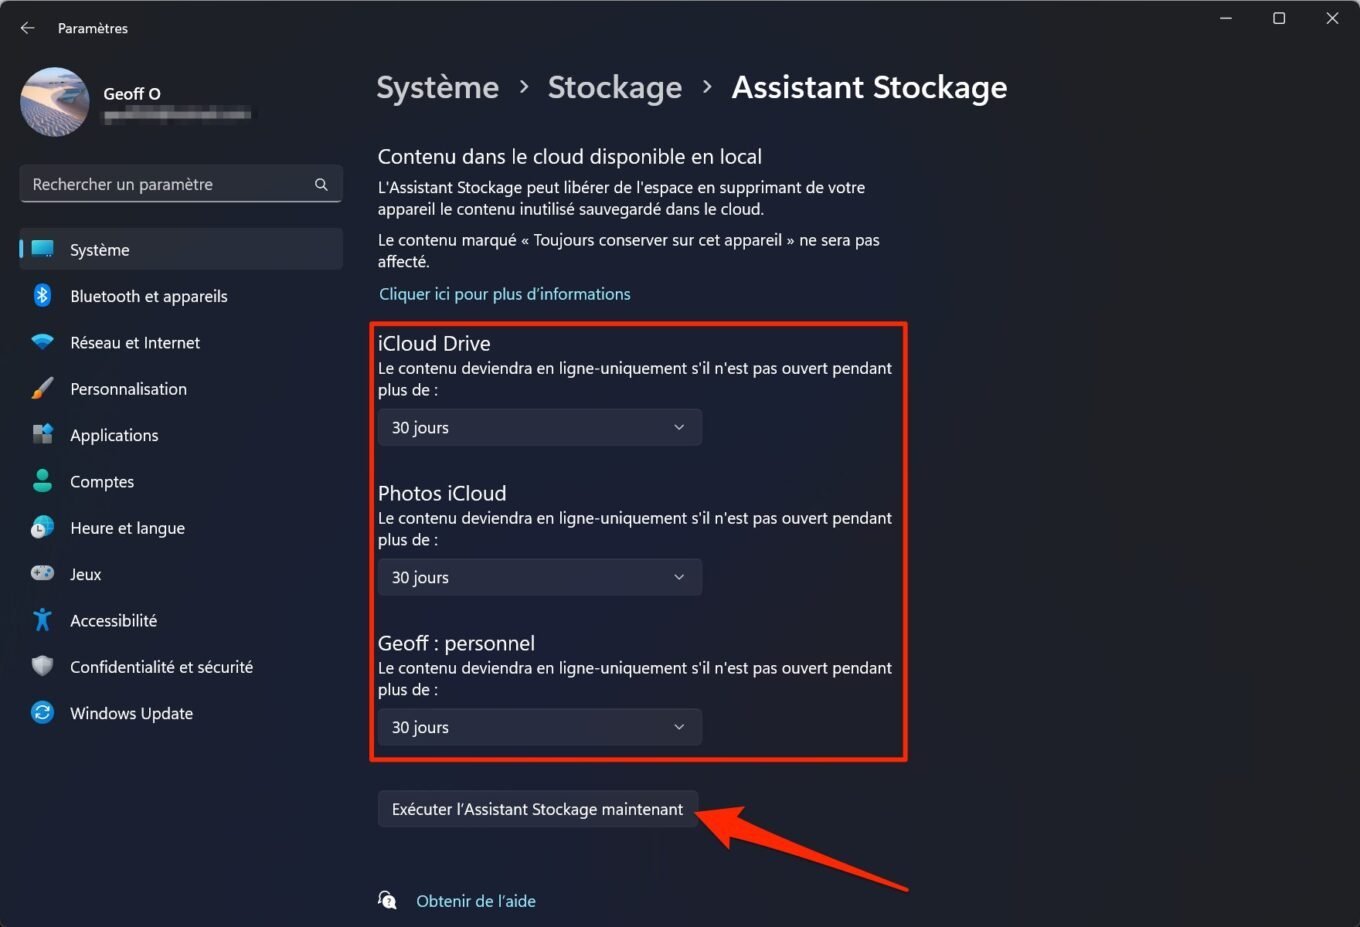Click the Jeux gamepad icon
Image resolution: width=1360 pixels, height=927 pixels.
coord(42,573)
